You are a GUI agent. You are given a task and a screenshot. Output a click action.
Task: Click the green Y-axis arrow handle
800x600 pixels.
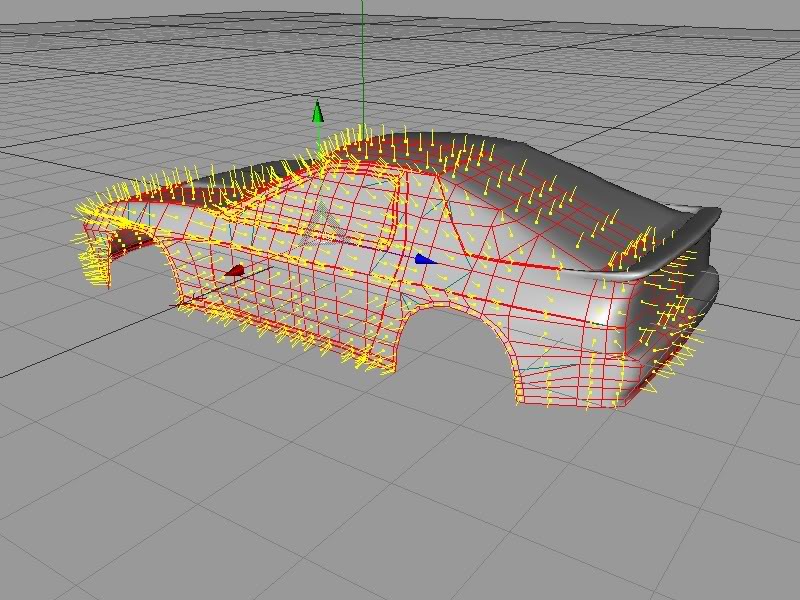tap(318, 111)
